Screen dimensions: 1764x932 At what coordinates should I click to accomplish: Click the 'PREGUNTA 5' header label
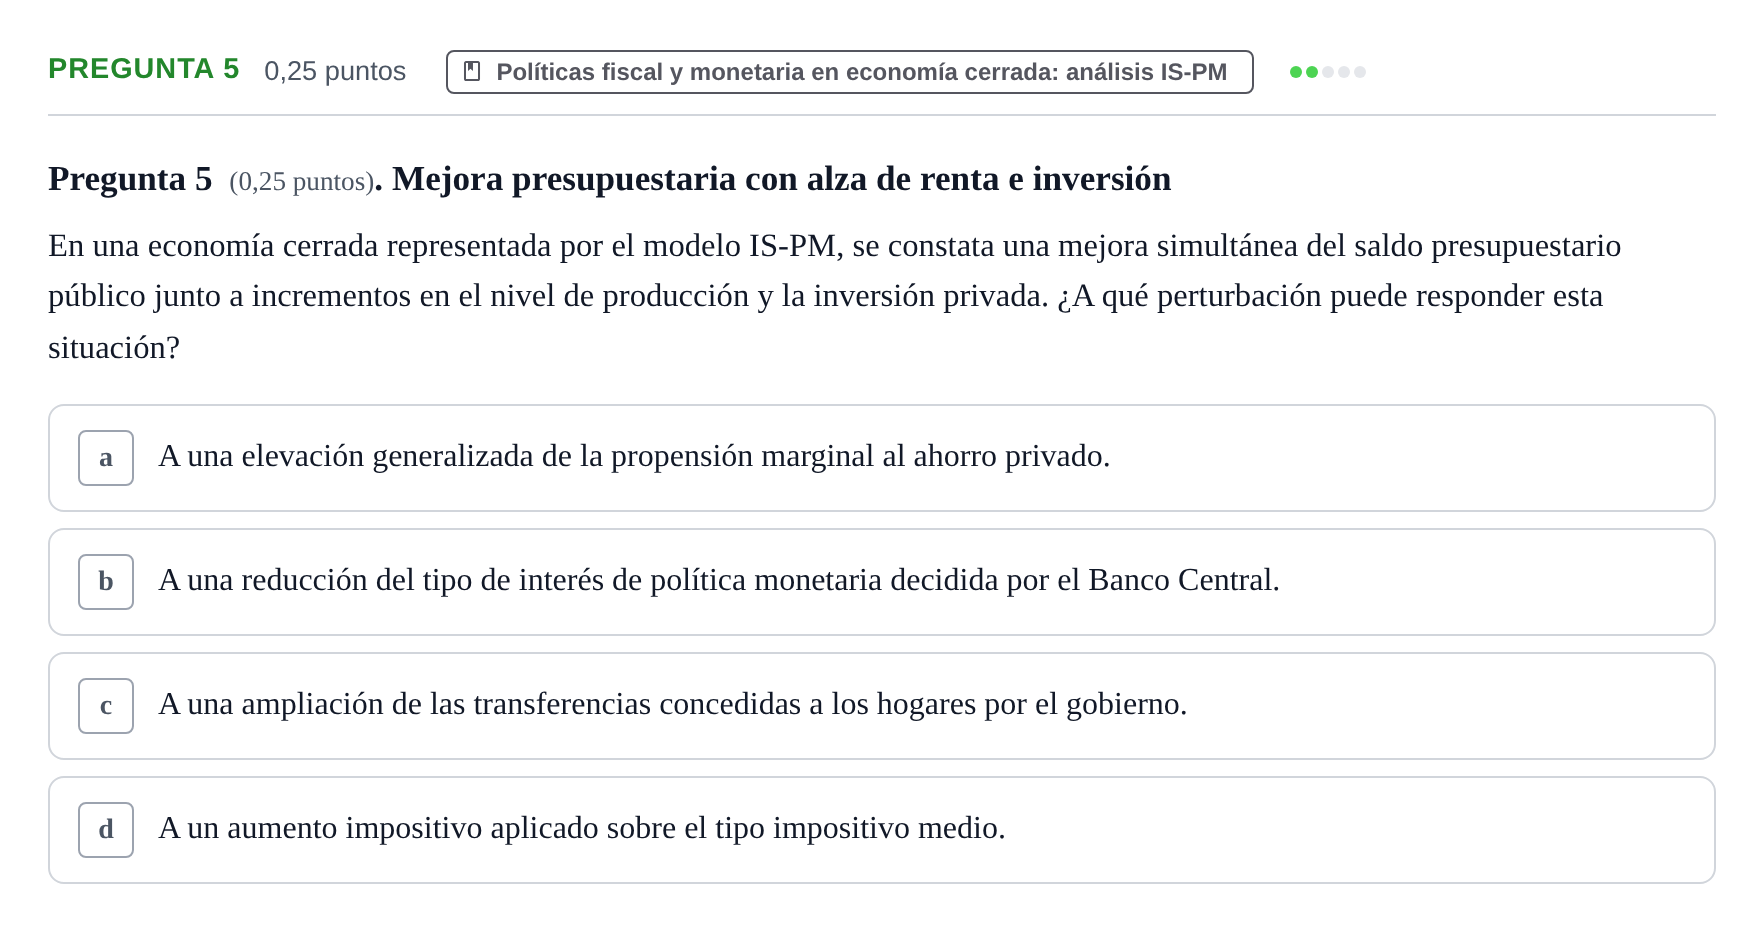144,69
